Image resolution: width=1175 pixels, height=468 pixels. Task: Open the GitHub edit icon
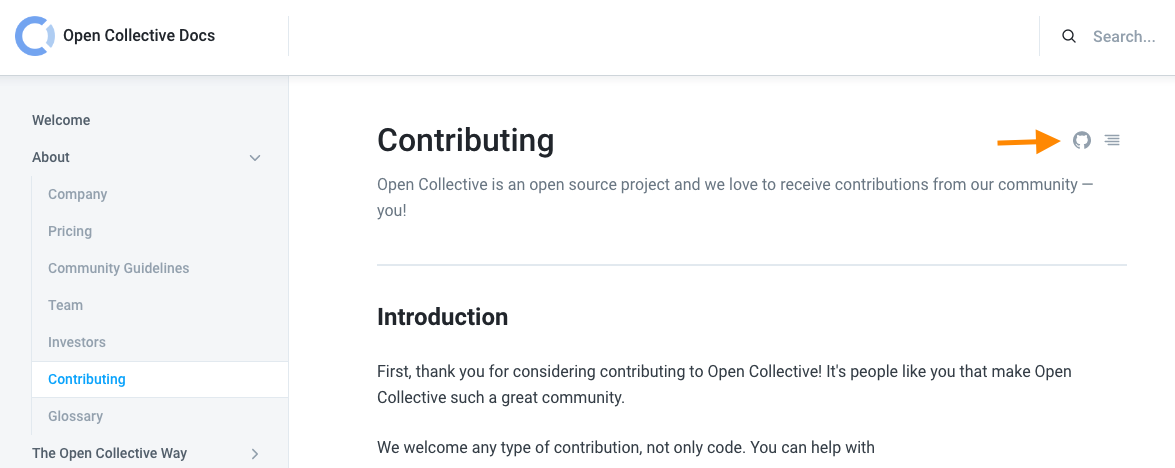(x=1082, y=140)
